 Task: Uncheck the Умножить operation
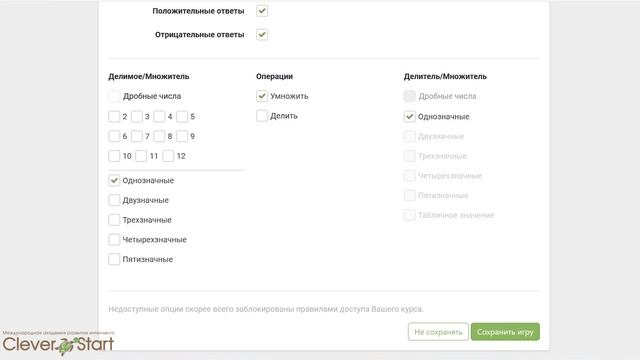[262, 96]
